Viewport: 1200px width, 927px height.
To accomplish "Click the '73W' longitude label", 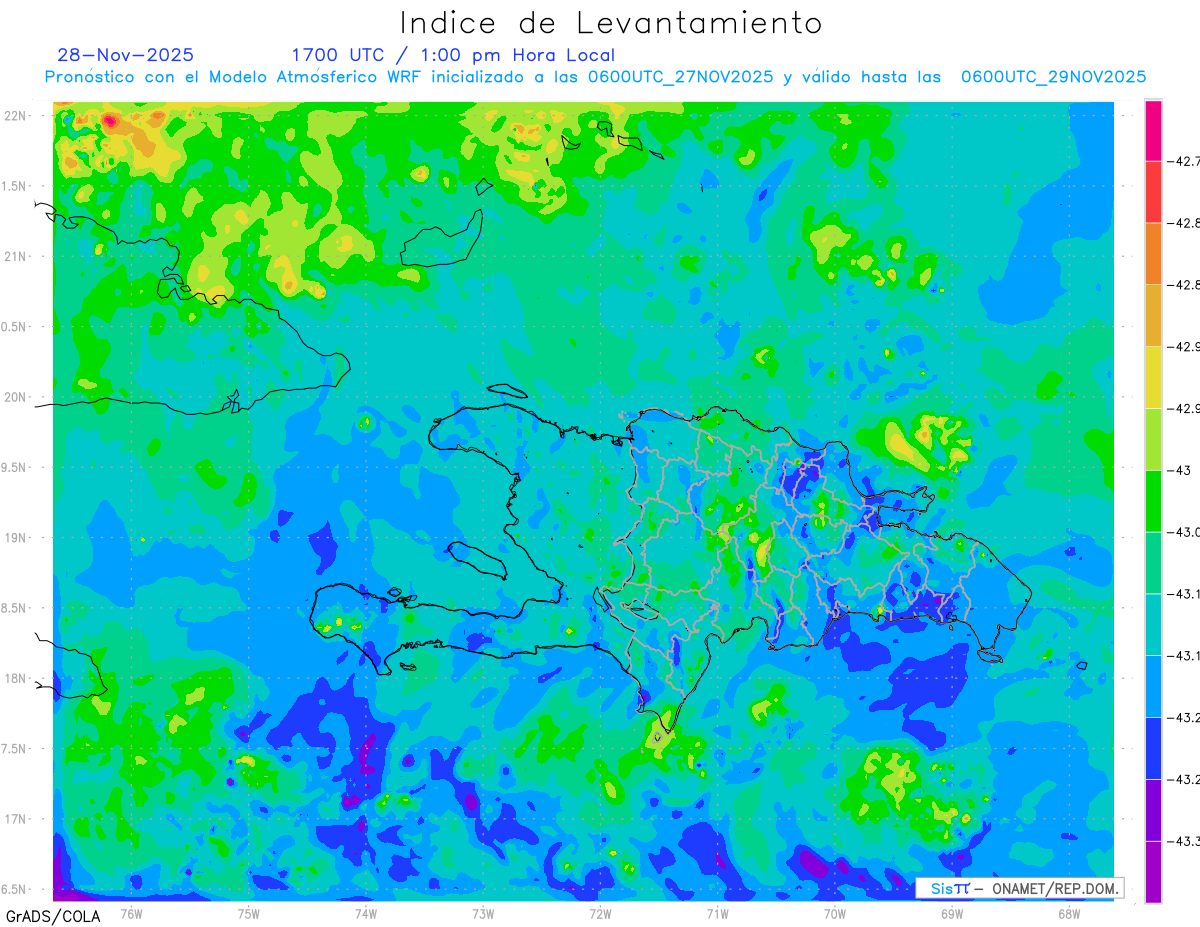I will point(483,913).
